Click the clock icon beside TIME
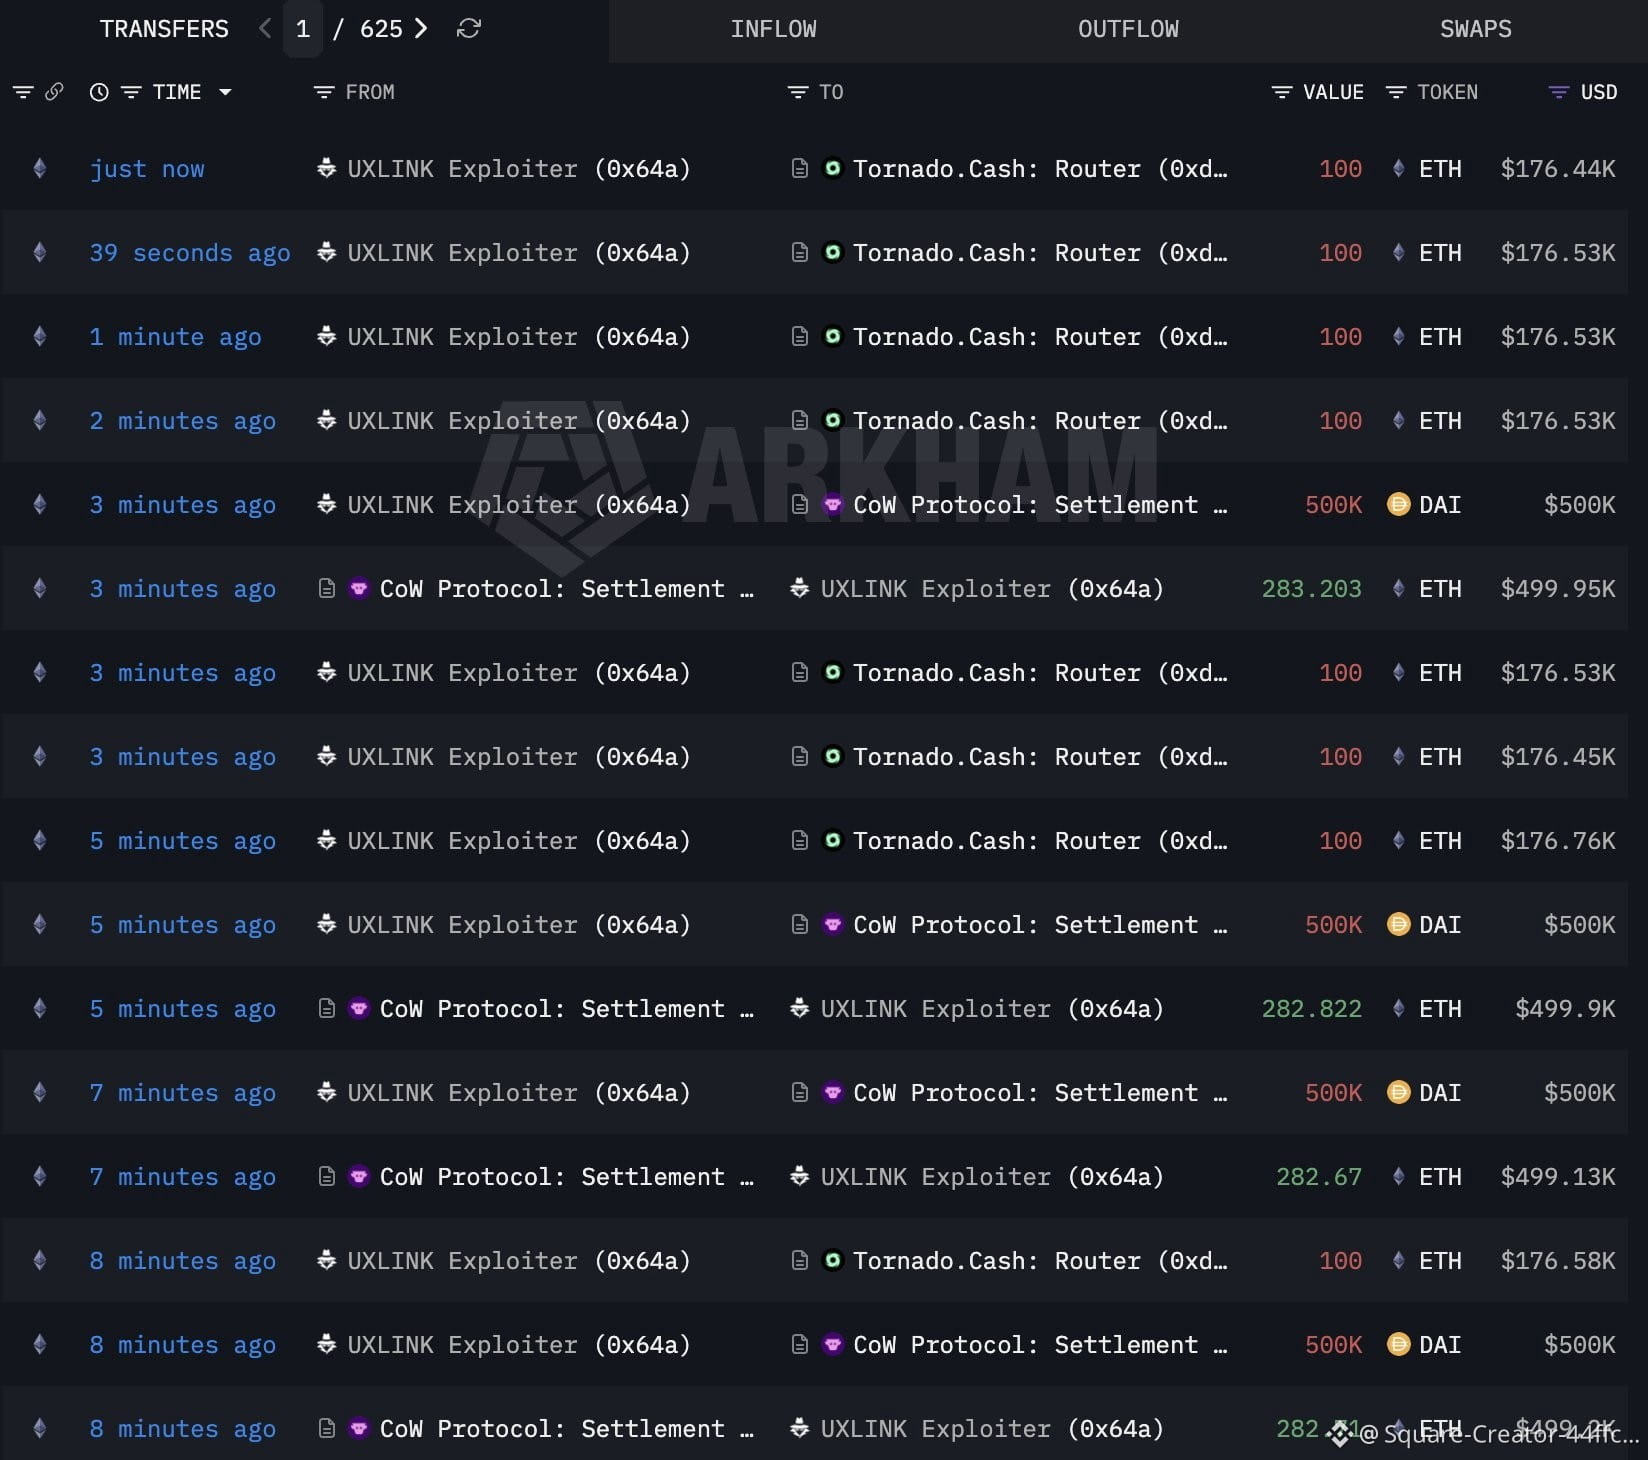The height and width of the screenshot is (1460, 1648). coord(99,92)
